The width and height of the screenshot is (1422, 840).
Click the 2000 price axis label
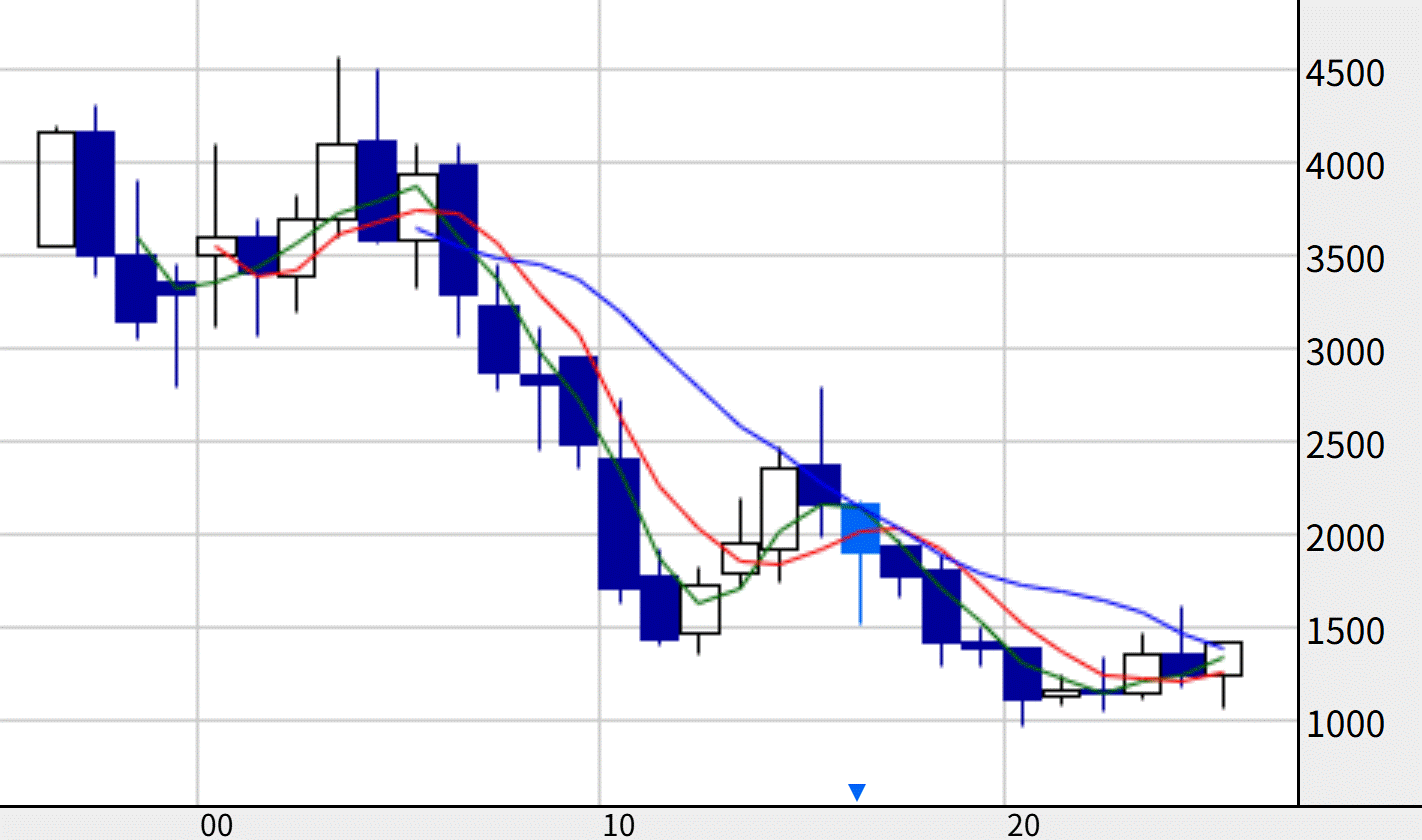[1345, 539]
